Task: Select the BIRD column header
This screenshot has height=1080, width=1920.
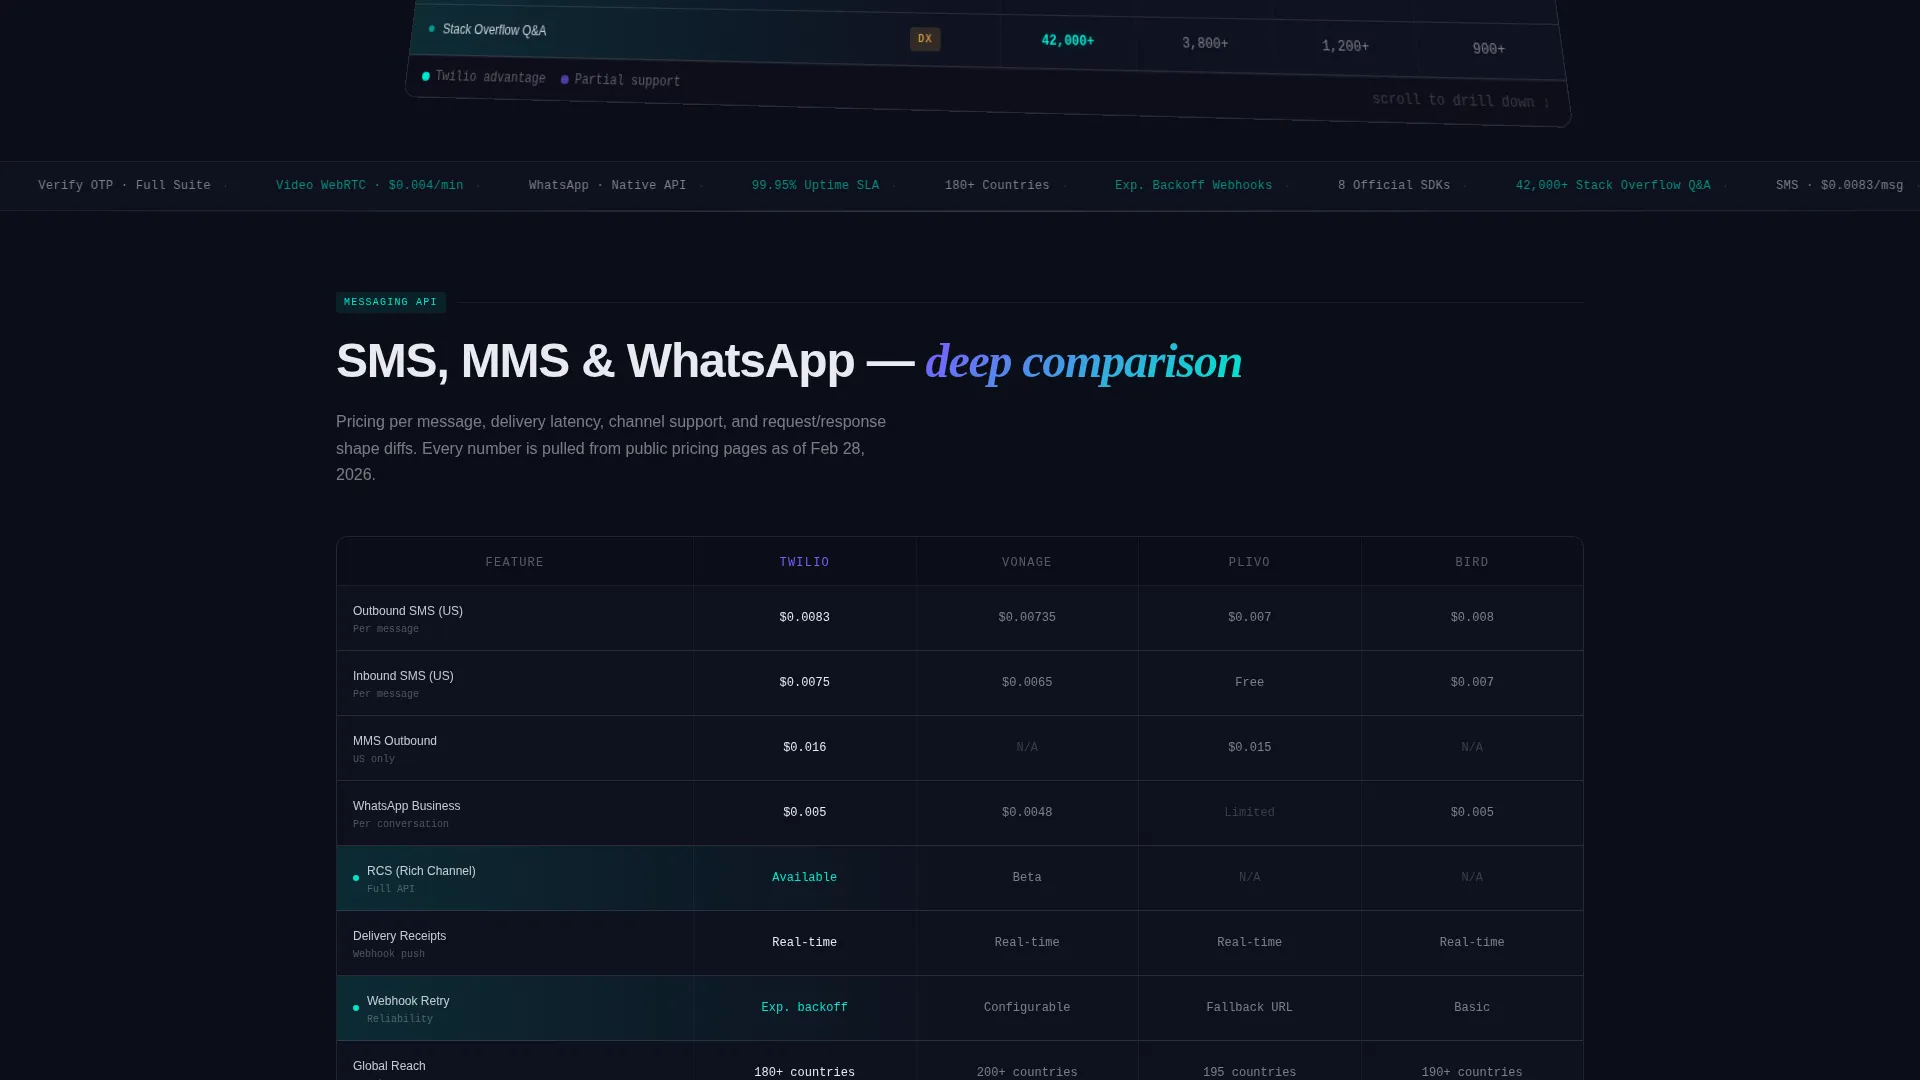Action: pos(1472,562)
